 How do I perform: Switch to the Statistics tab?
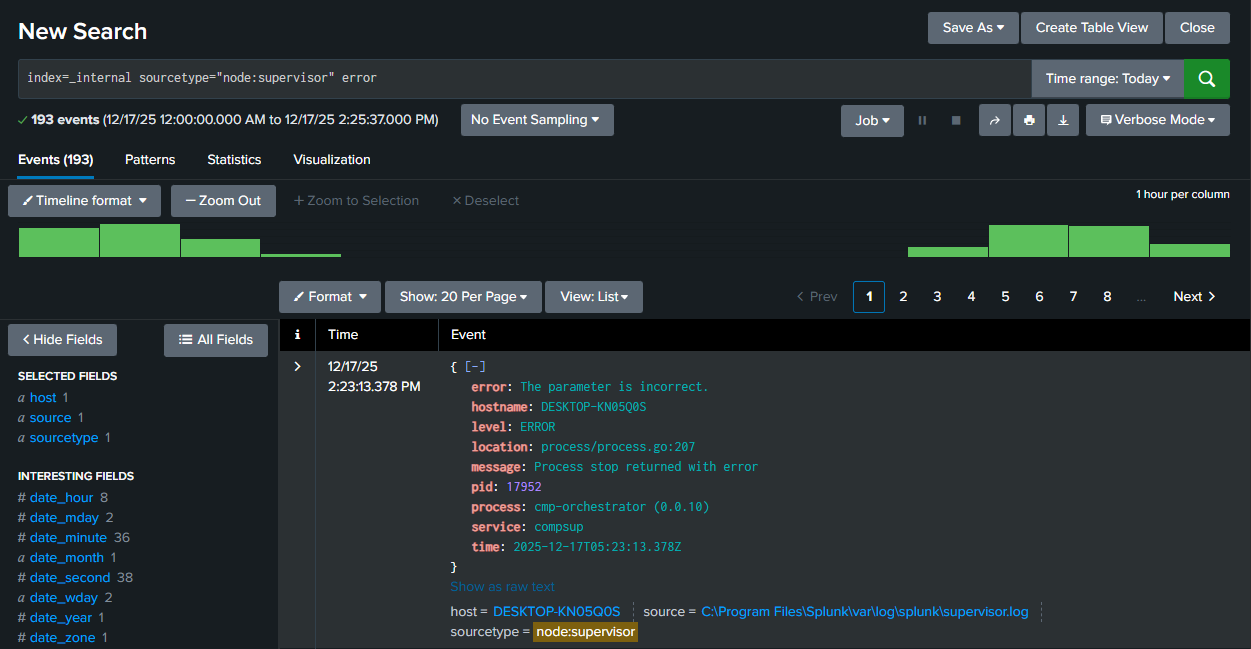234,160
